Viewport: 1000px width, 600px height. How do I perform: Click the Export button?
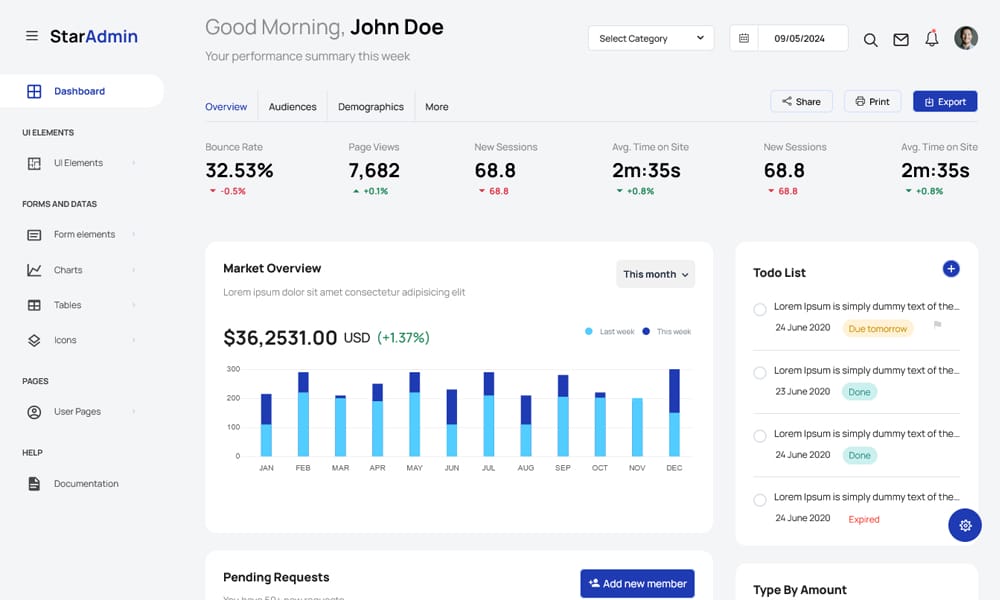[x=945, y=102]
